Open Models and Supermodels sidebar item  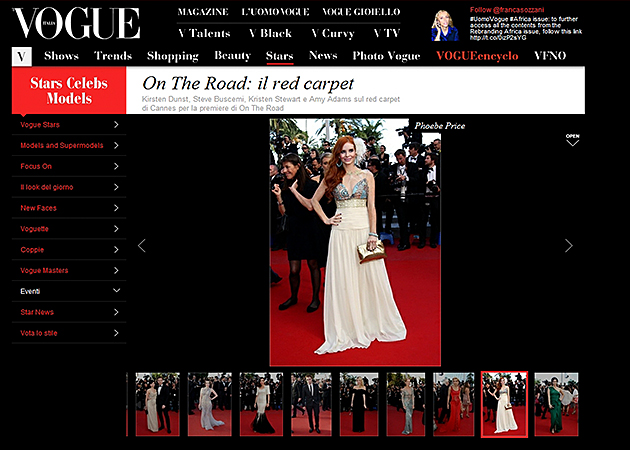(x=68, y=145)
